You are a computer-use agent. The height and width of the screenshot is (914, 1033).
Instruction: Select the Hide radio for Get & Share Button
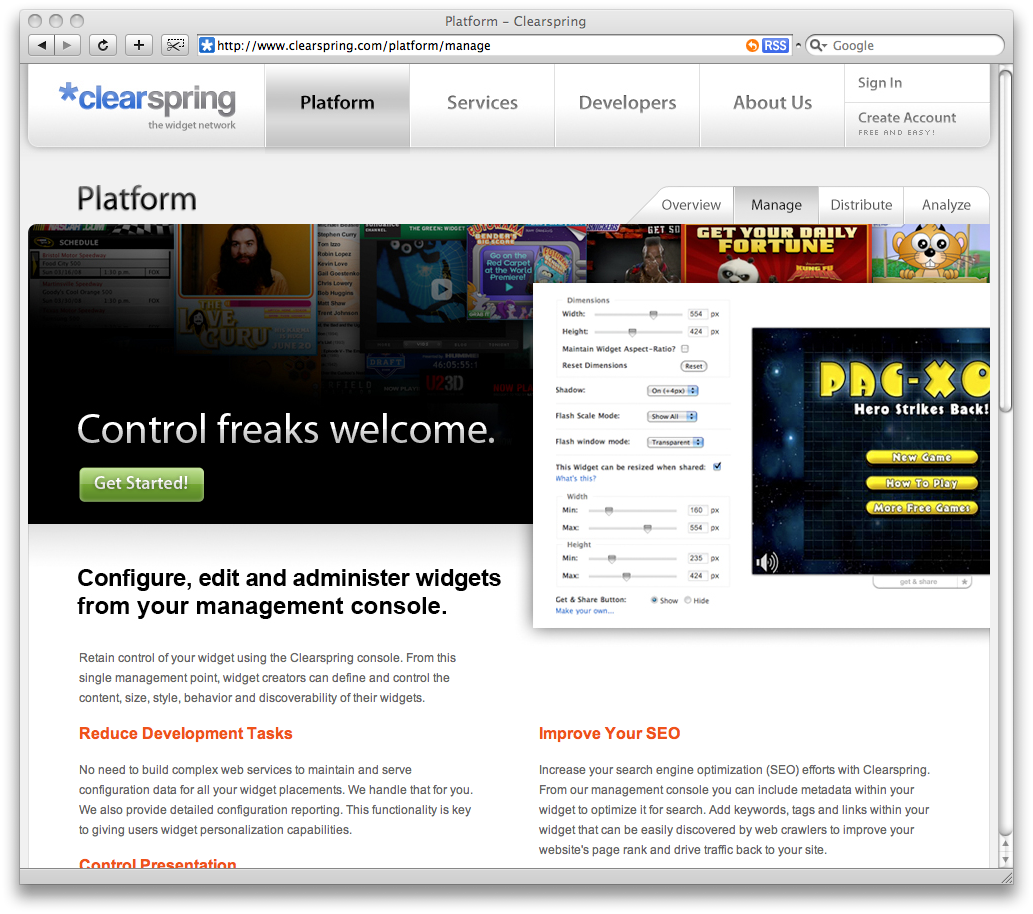pos(688,600)
